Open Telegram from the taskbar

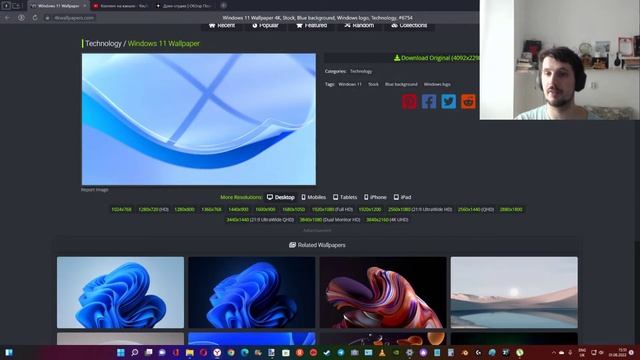pyautogui.click(x=341, y=353)
